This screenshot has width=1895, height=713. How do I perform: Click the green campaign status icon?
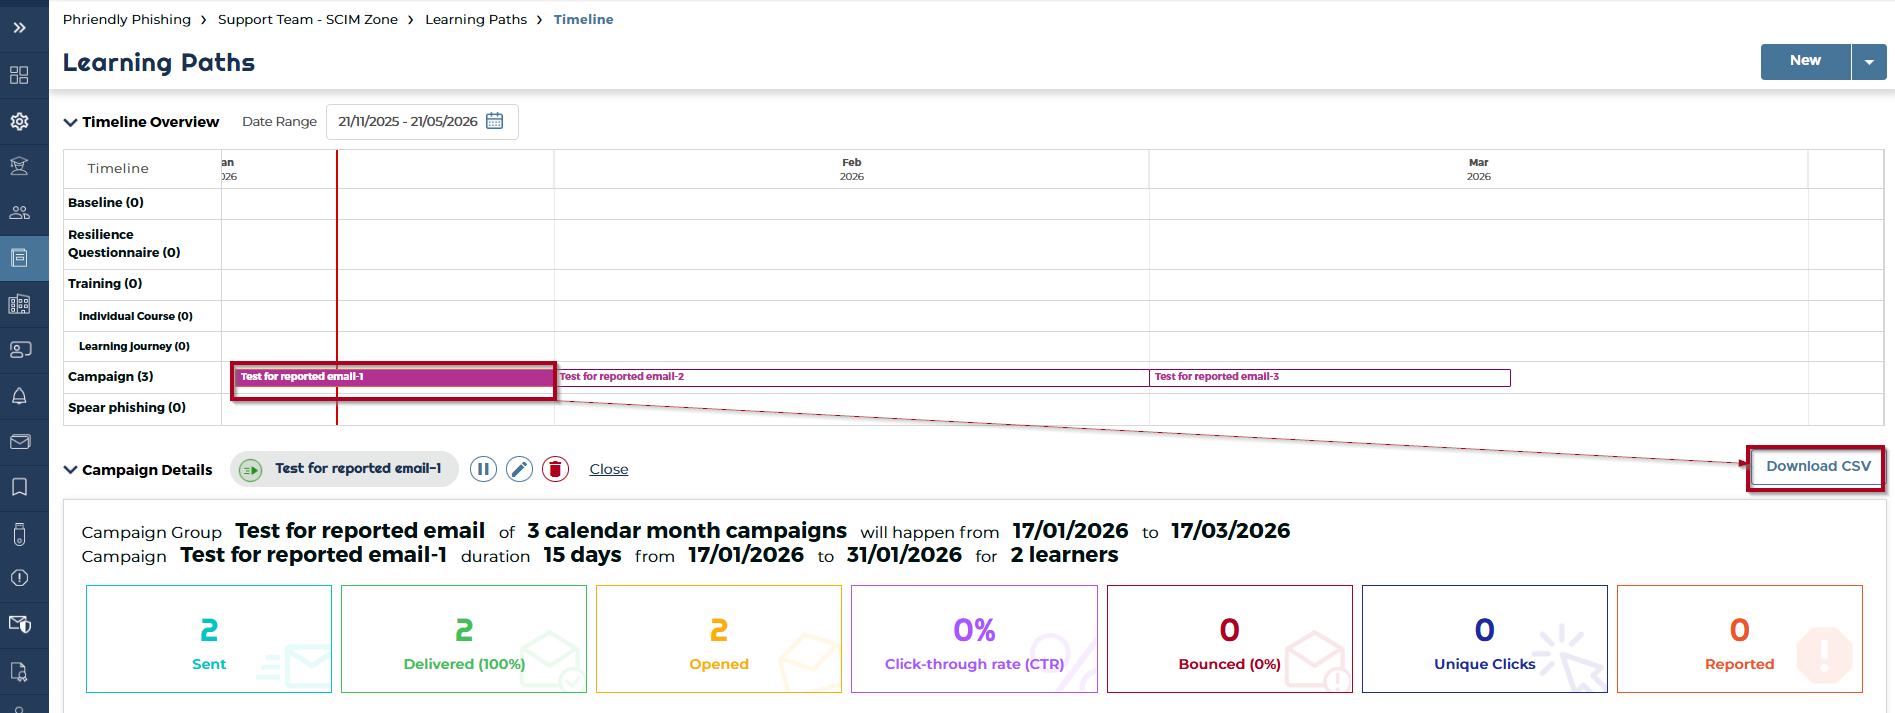click(251, 469)
